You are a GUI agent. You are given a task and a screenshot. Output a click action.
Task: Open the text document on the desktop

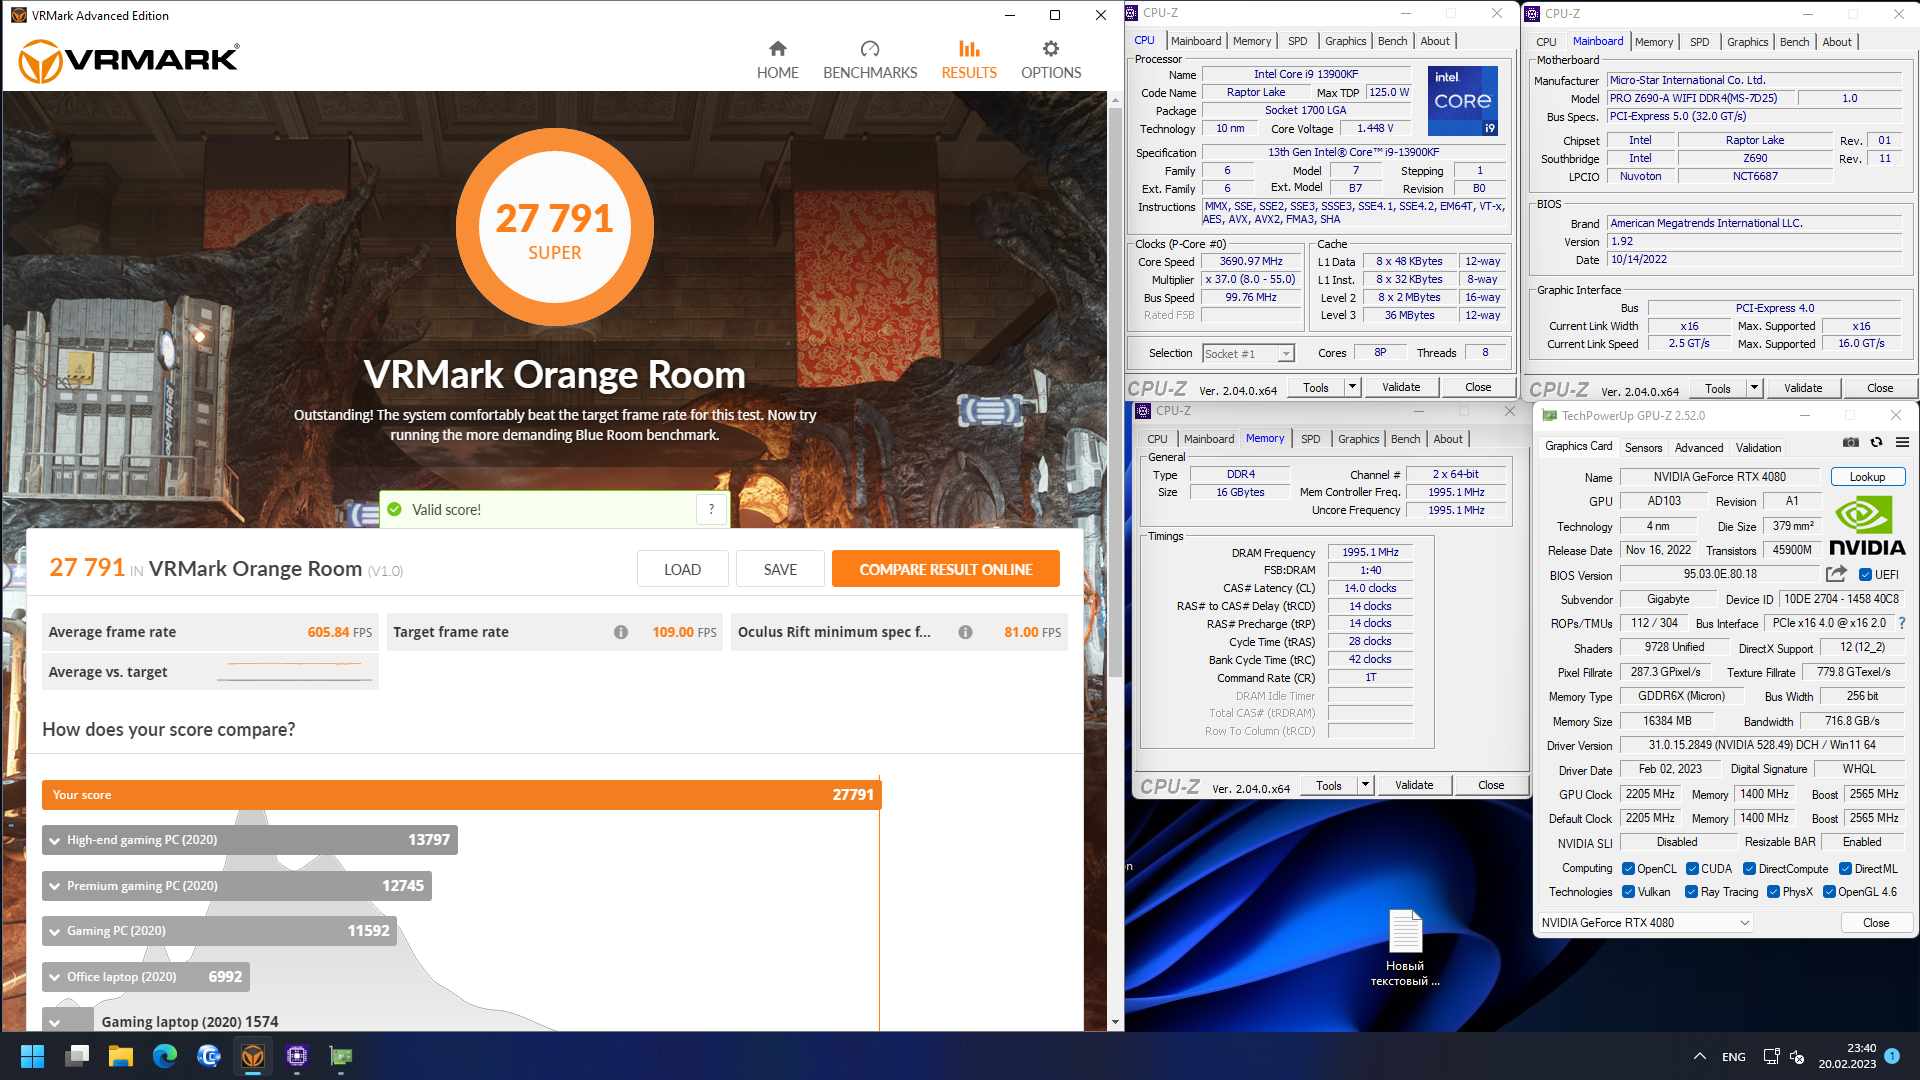pyautogui.click(x=1405, y=947)
